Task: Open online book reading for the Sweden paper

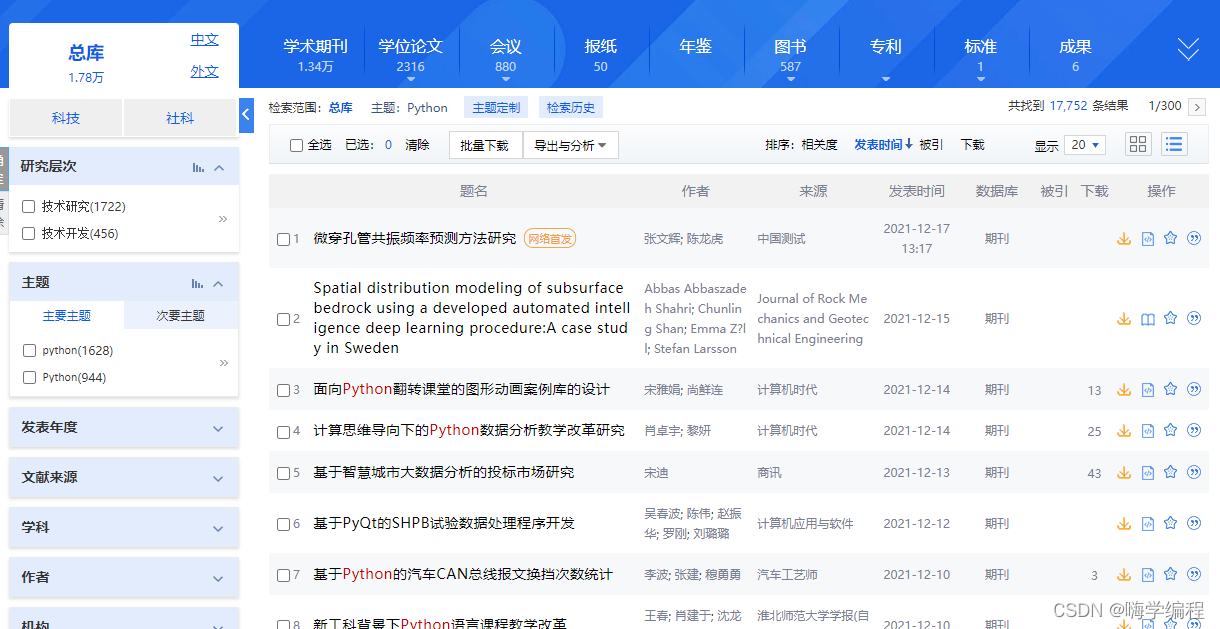Action: pos(1147,318)
